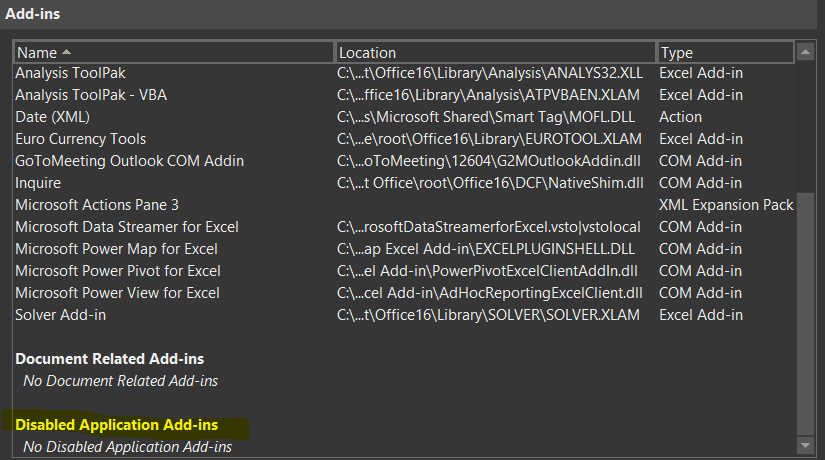The width and height of the screenshot is (825, 460).
Task: Click the No Disabled Application Add-ins text
Action: tap(127, 447)
